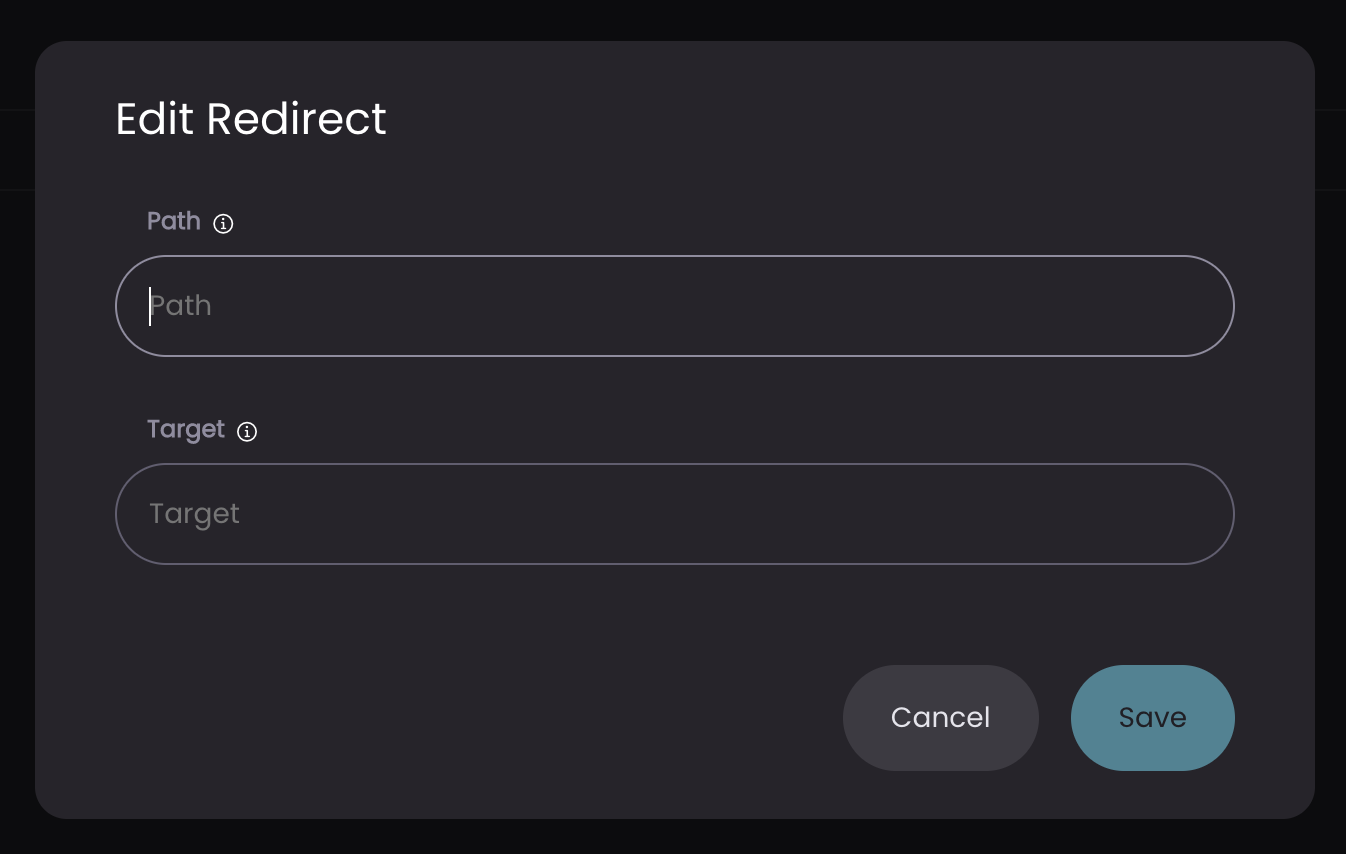1346x854 pixels.
Task: Click the info icon beside Target label
Action: (x=247, y=432)
